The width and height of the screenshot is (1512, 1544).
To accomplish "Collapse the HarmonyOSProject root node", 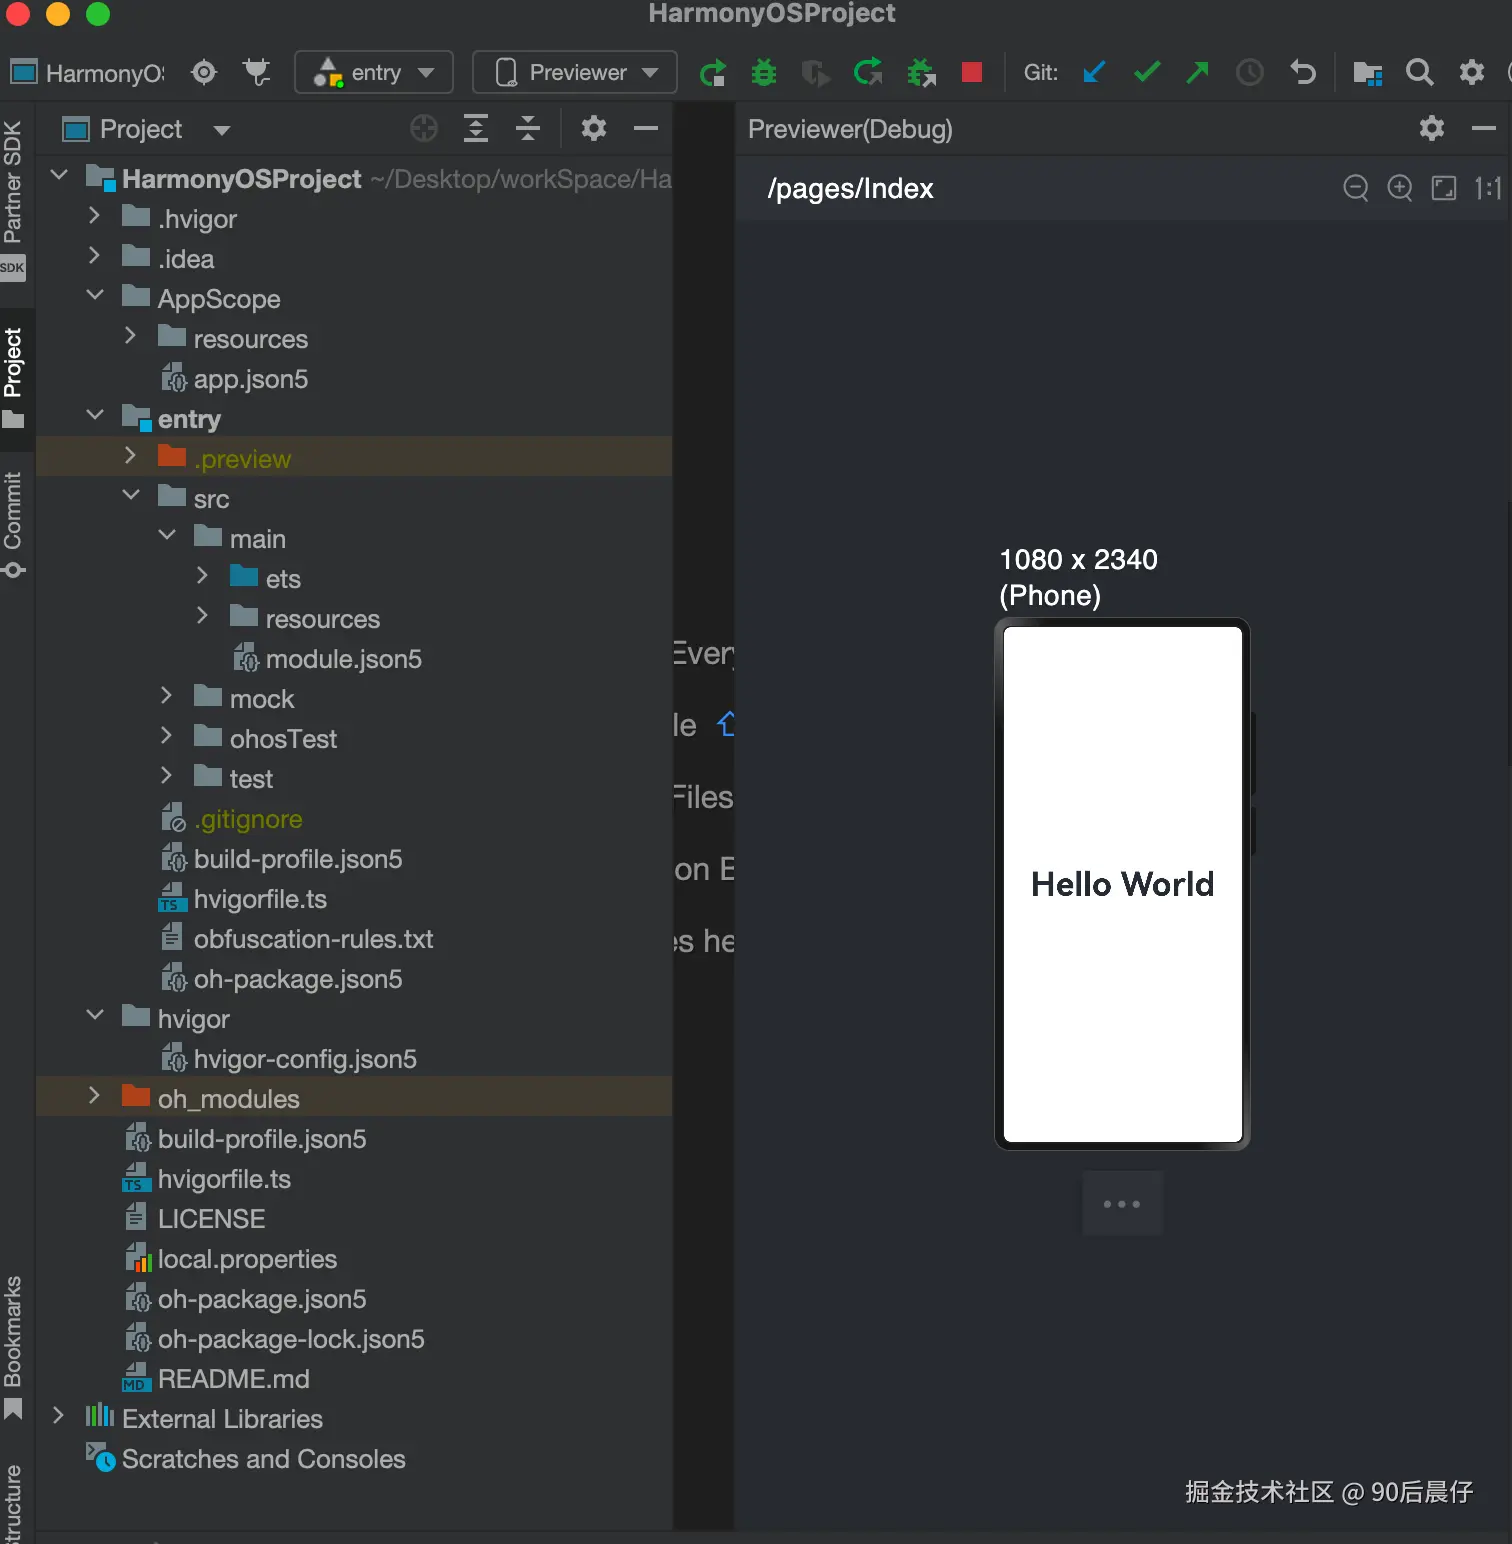I will [x=59, y=176].
